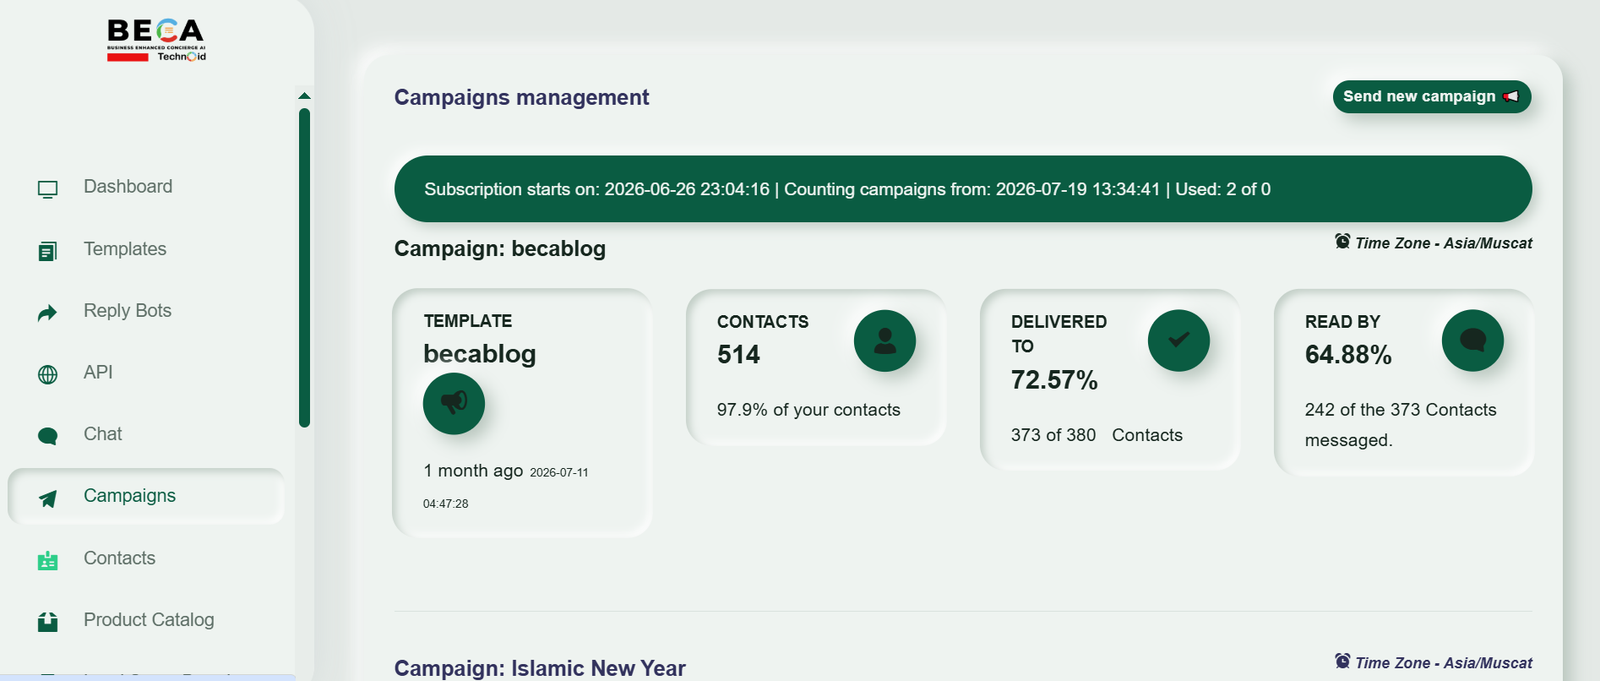Click the Chat bubble icon in sidebar
The height and width of the screenshot is (681, 1600).
tap(48, 436)
